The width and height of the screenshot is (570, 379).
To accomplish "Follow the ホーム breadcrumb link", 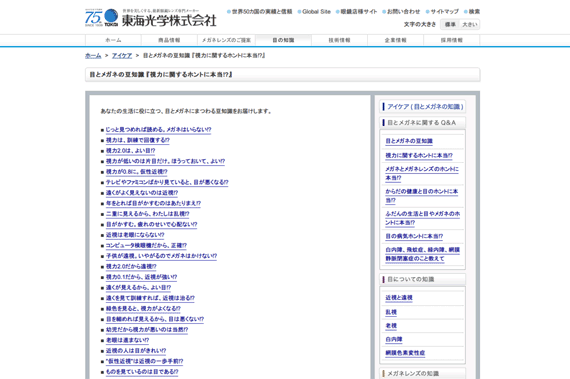I will click(93, 56).
